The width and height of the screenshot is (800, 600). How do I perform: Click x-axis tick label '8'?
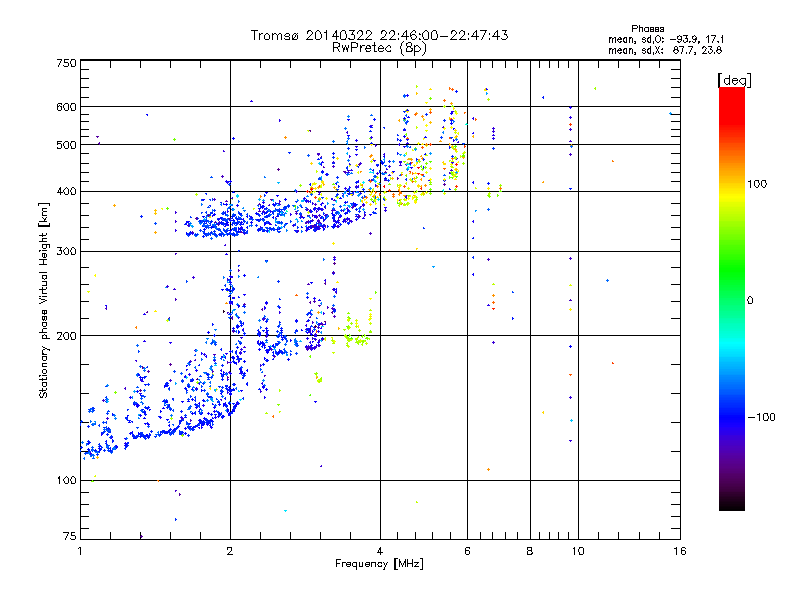(530, 551)
